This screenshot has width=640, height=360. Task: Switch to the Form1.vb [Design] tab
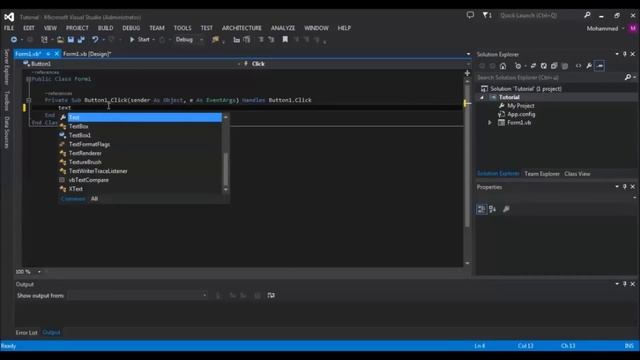click(x=87, y=54)
